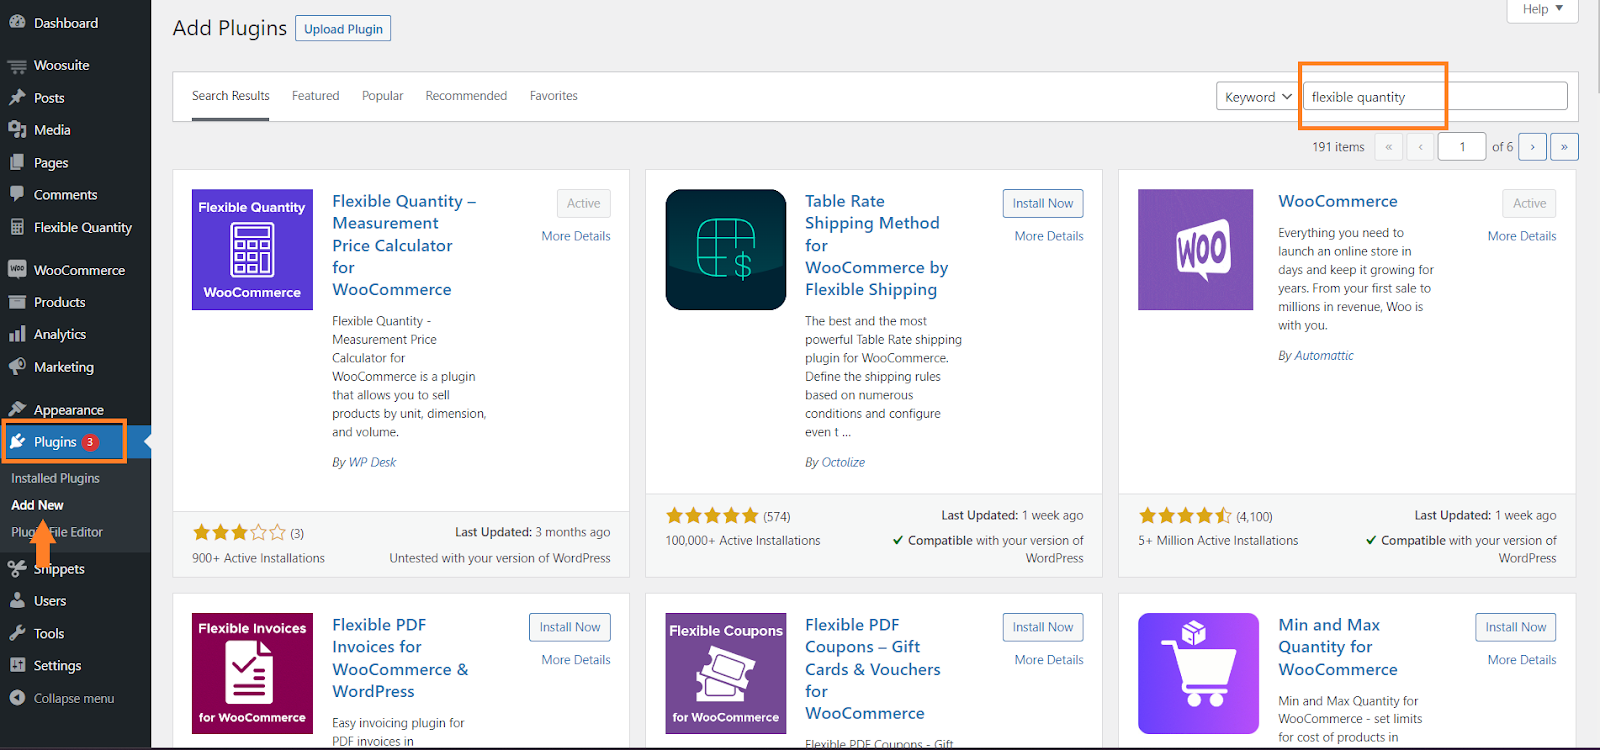The width and height of the screenshot is (1600, 750).
Task: Click the current page number field
Action: pos(1462,147)
